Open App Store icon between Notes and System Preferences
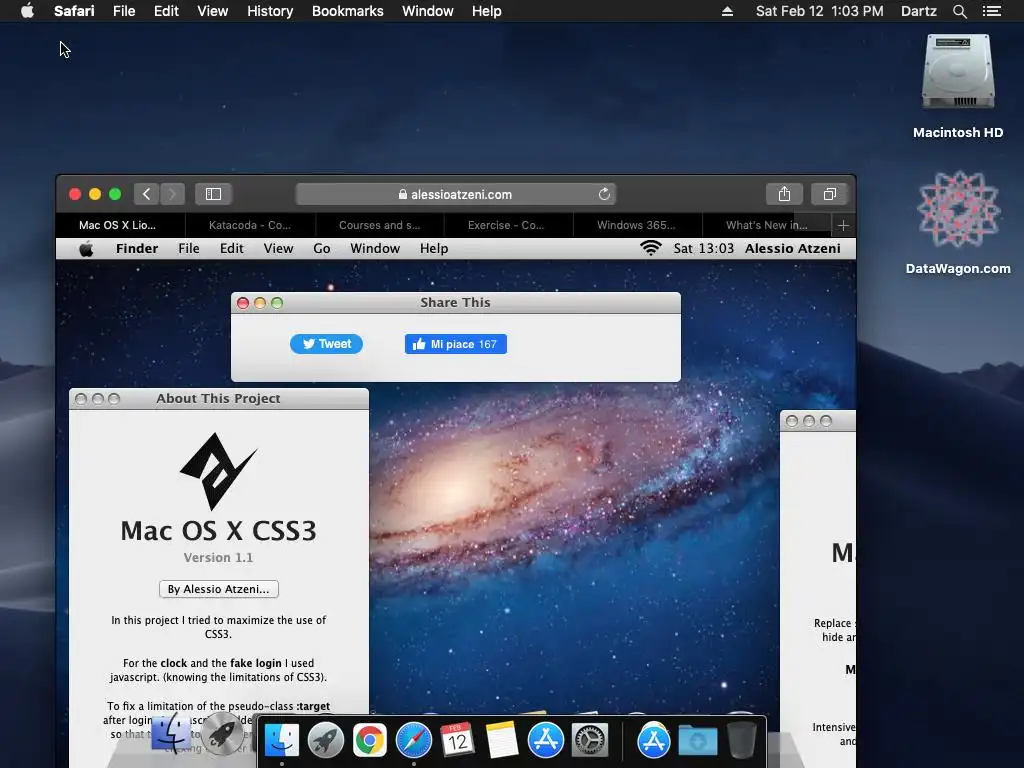1024x768 pixels. point(545,741)
